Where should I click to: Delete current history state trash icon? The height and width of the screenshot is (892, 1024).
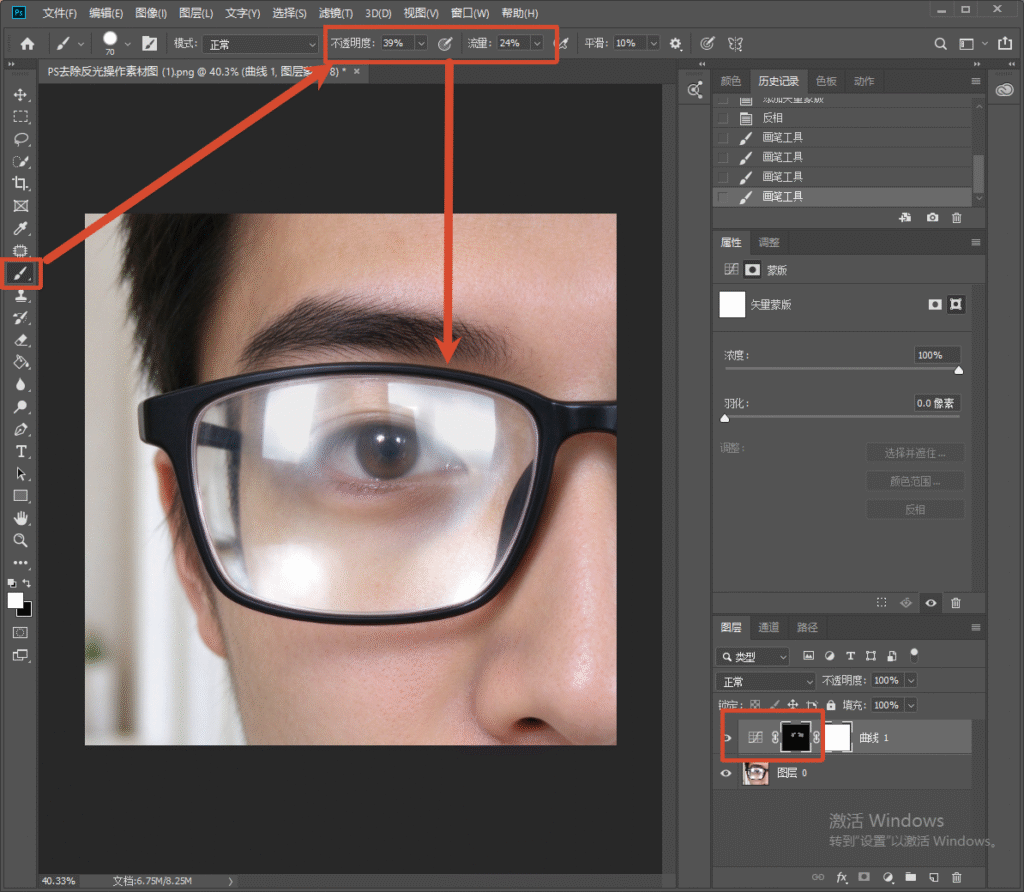coord(956,218)
